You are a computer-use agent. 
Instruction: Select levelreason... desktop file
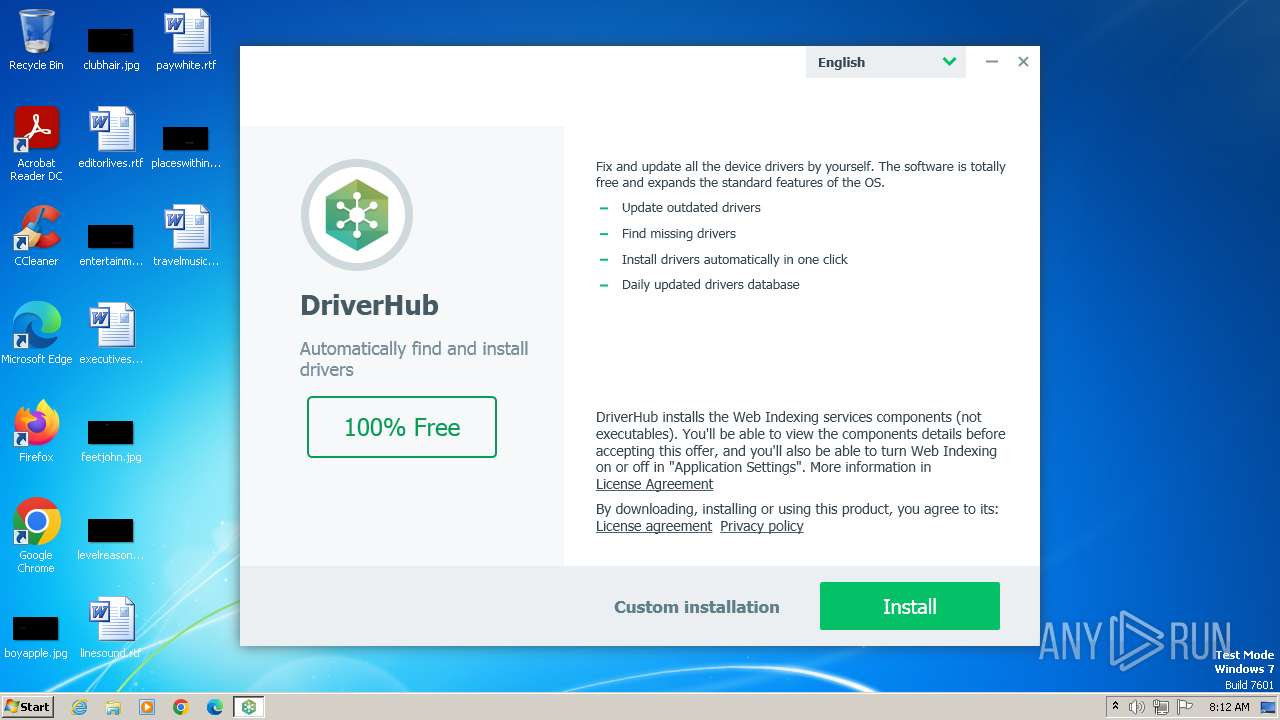point(111,538)
